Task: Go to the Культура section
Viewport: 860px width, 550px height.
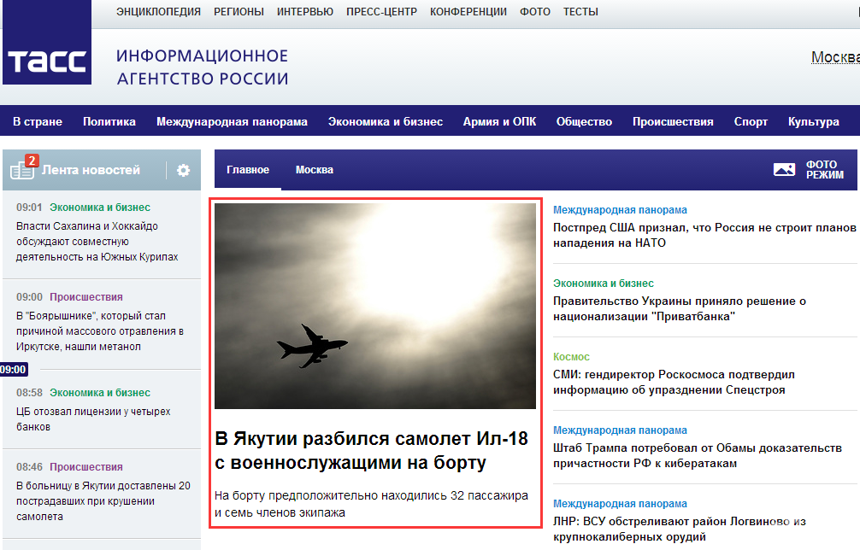Action: coord(814,122)
